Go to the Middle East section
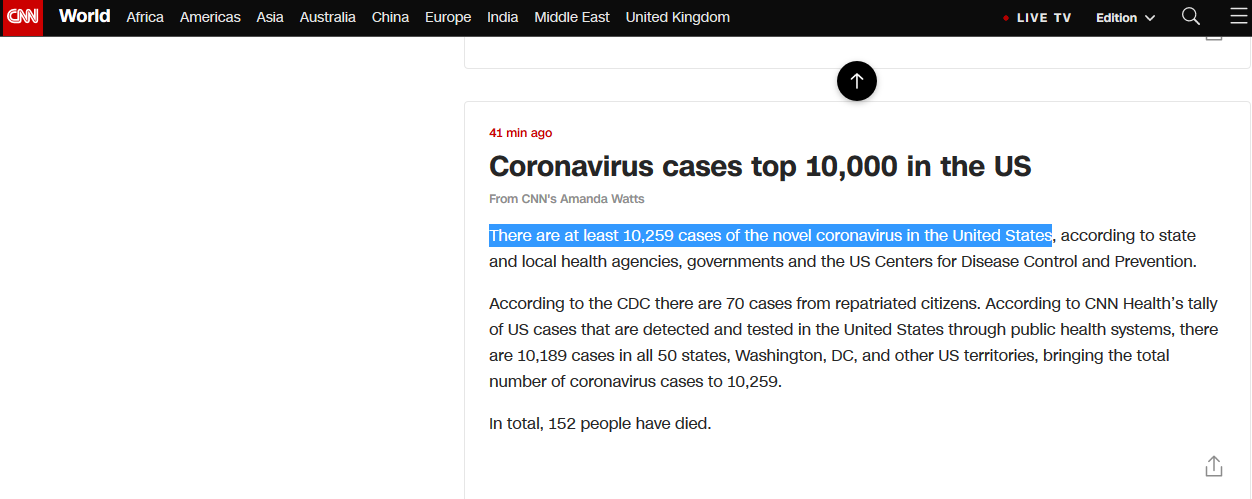This screenshot has height=499, width=1252. point(572,17)
